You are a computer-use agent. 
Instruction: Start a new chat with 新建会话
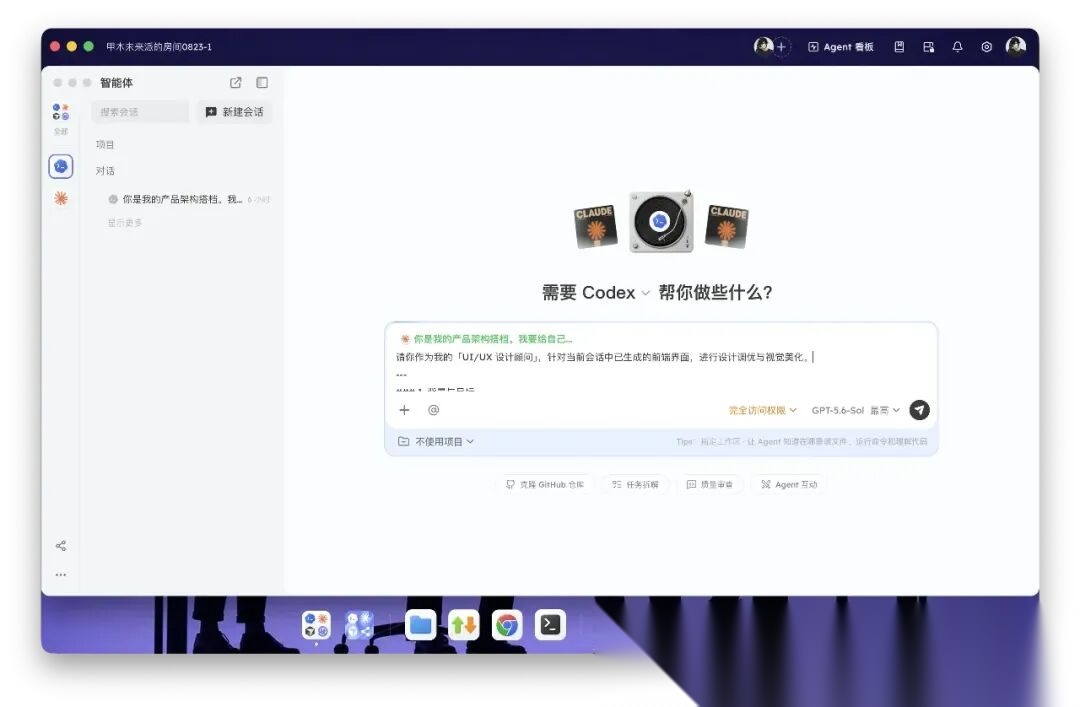[234, 112]
